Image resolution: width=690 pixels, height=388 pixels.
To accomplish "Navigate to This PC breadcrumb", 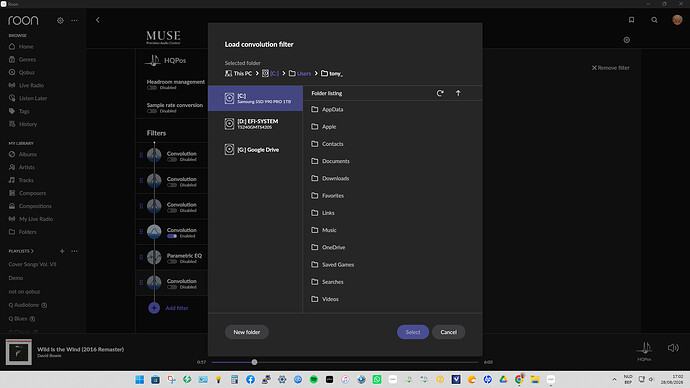I will tap(239, 73).
